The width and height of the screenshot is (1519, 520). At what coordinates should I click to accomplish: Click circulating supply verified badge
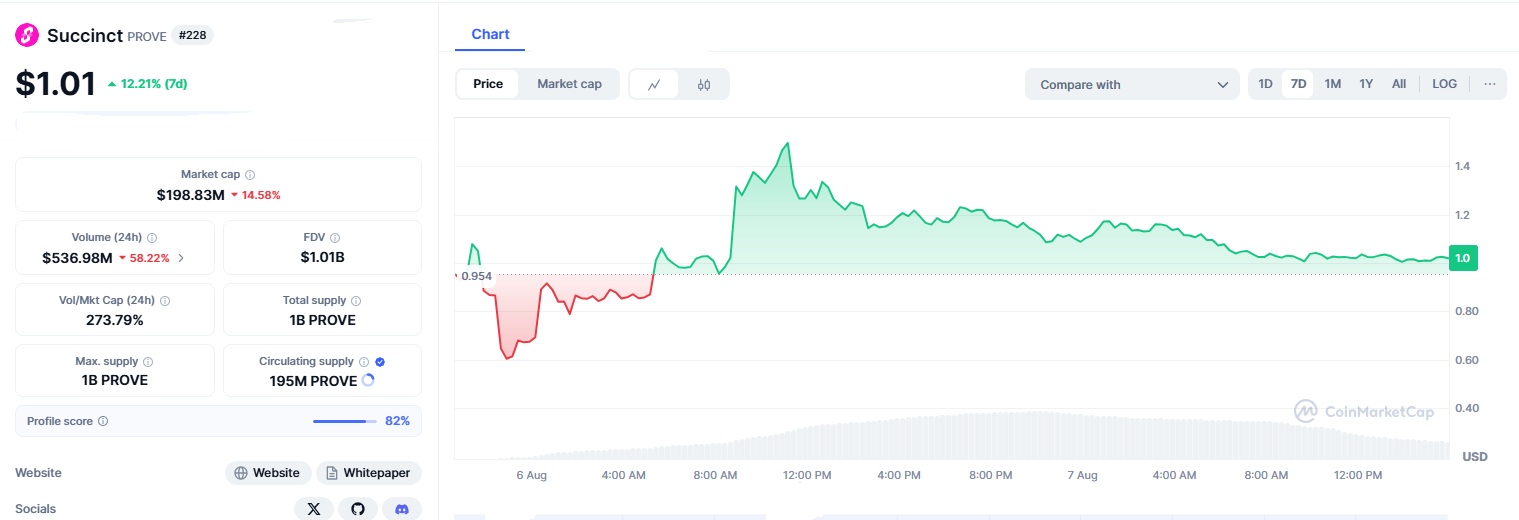tap(380, 362)
